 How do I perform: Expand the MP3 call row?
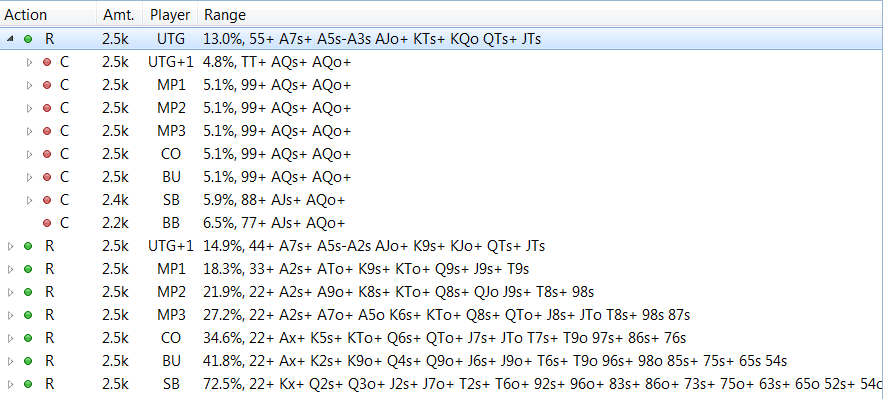(x=29, y=131)
